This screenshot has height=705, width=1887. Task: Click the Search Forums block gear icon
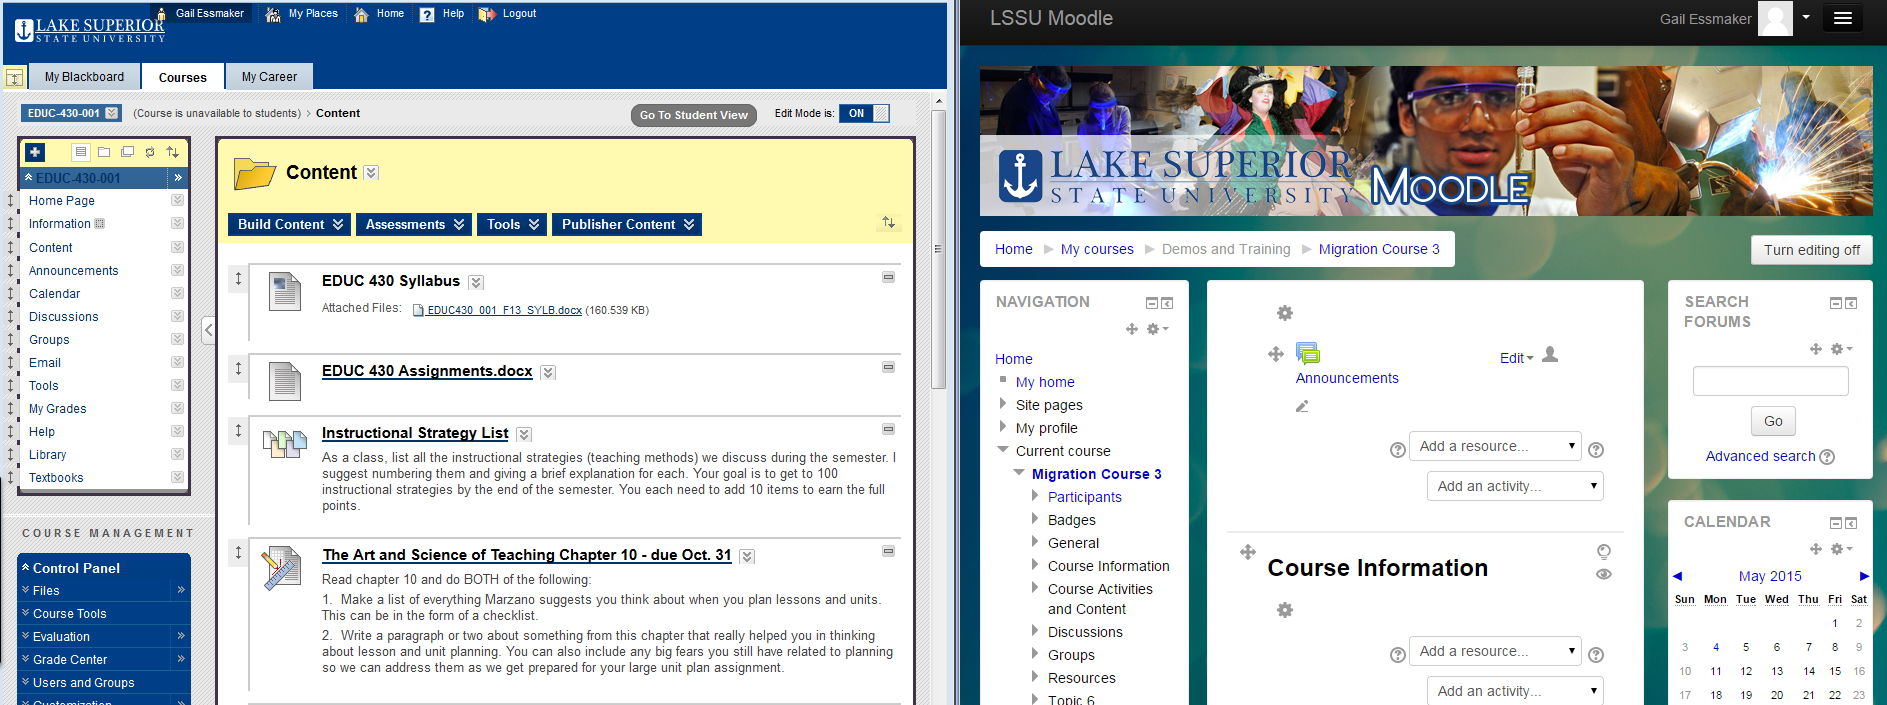tap(1841, 349)
